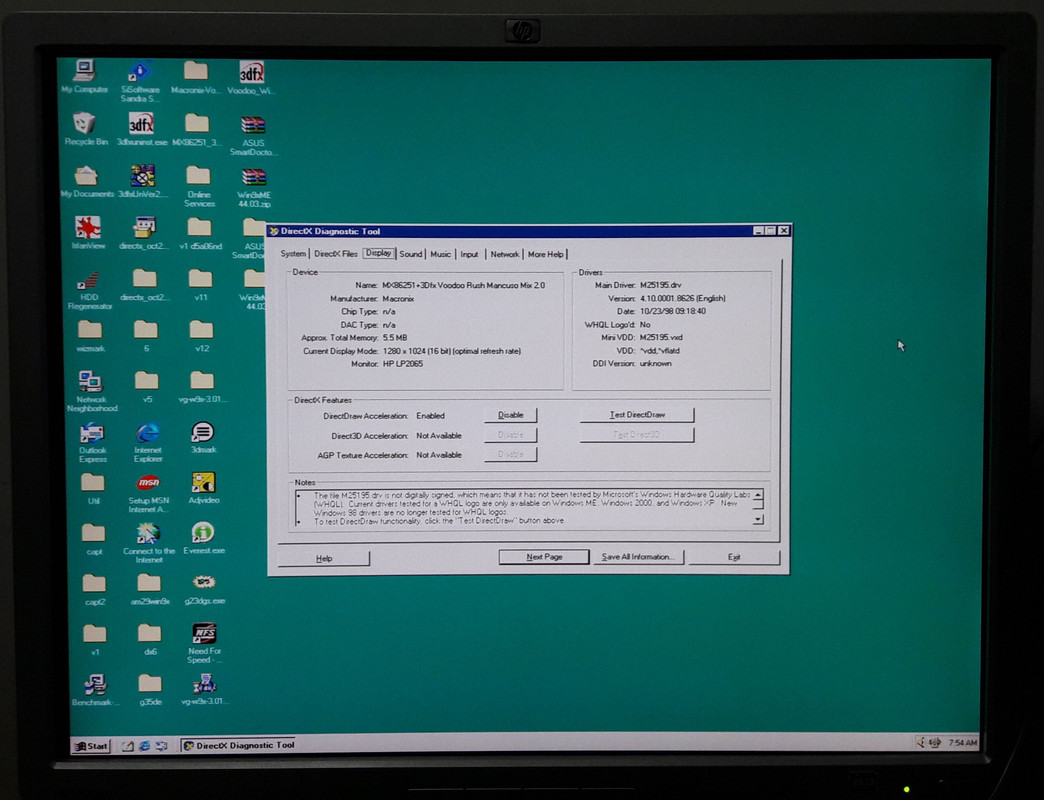Select the Macronix-Vo... folder icon
The image size is (1044, 800).
[195, 77]
